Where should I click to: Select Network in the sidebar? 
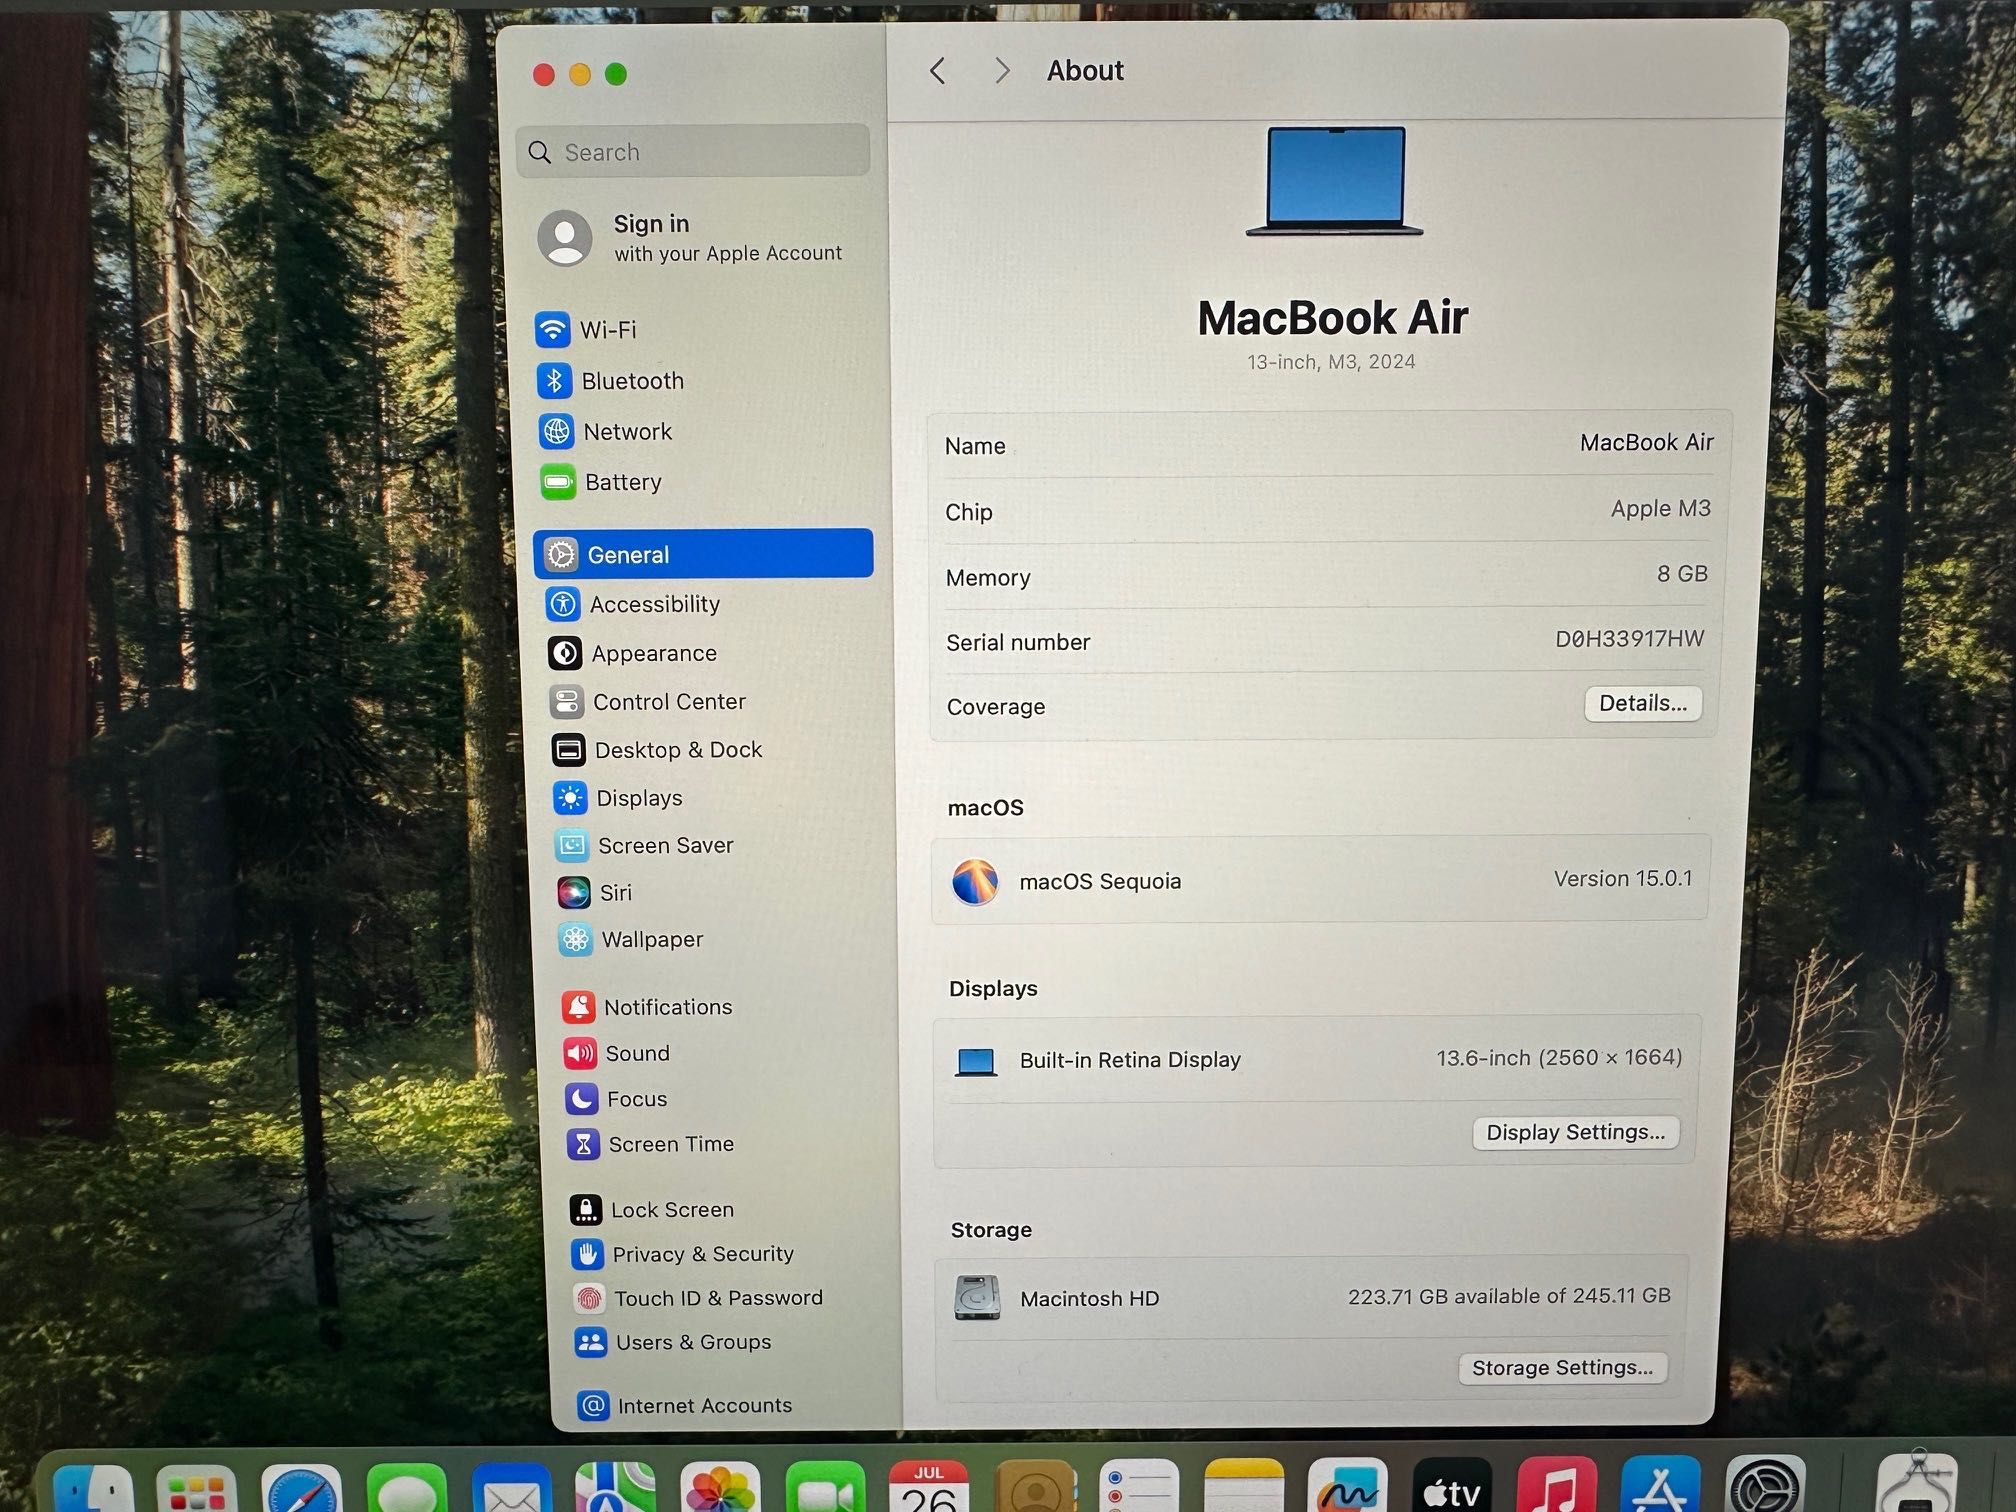tap(606, 432)
